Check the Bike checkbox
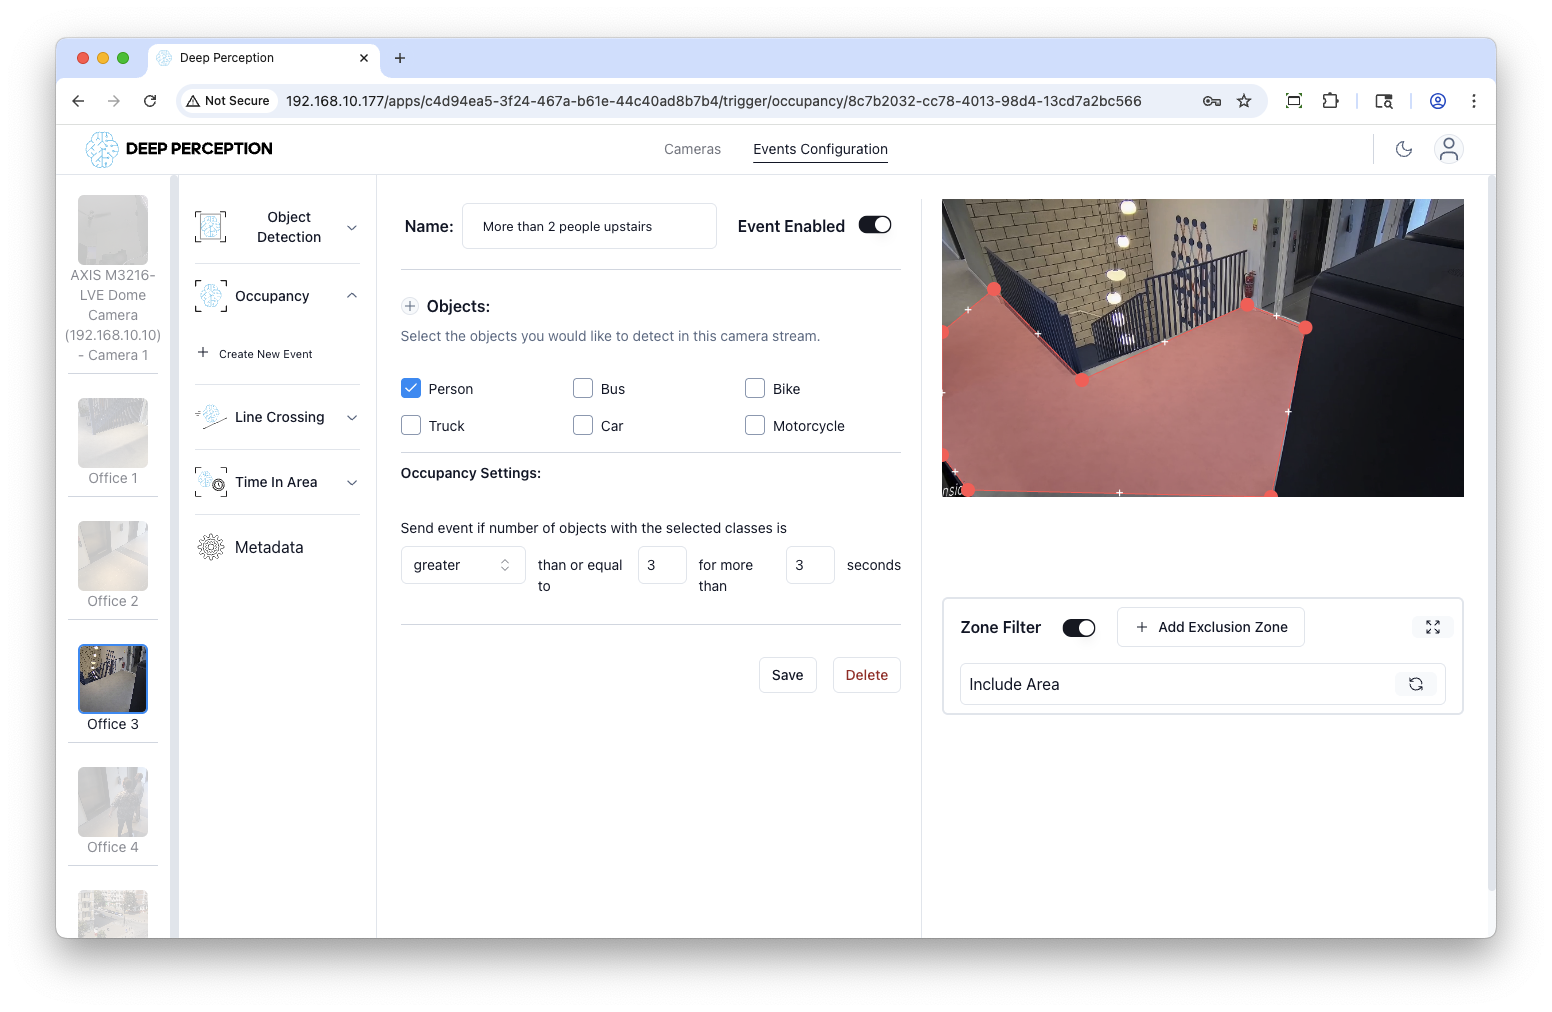The width and height of the screenshot is (1552, 1012). tap(755, 388)
